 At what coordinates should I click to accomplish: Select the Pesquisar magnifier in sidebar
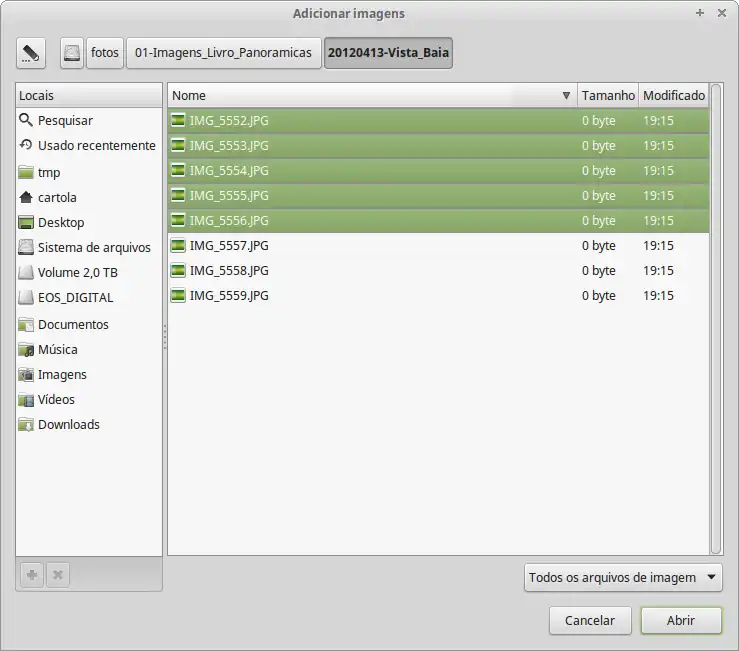(27, 120)
